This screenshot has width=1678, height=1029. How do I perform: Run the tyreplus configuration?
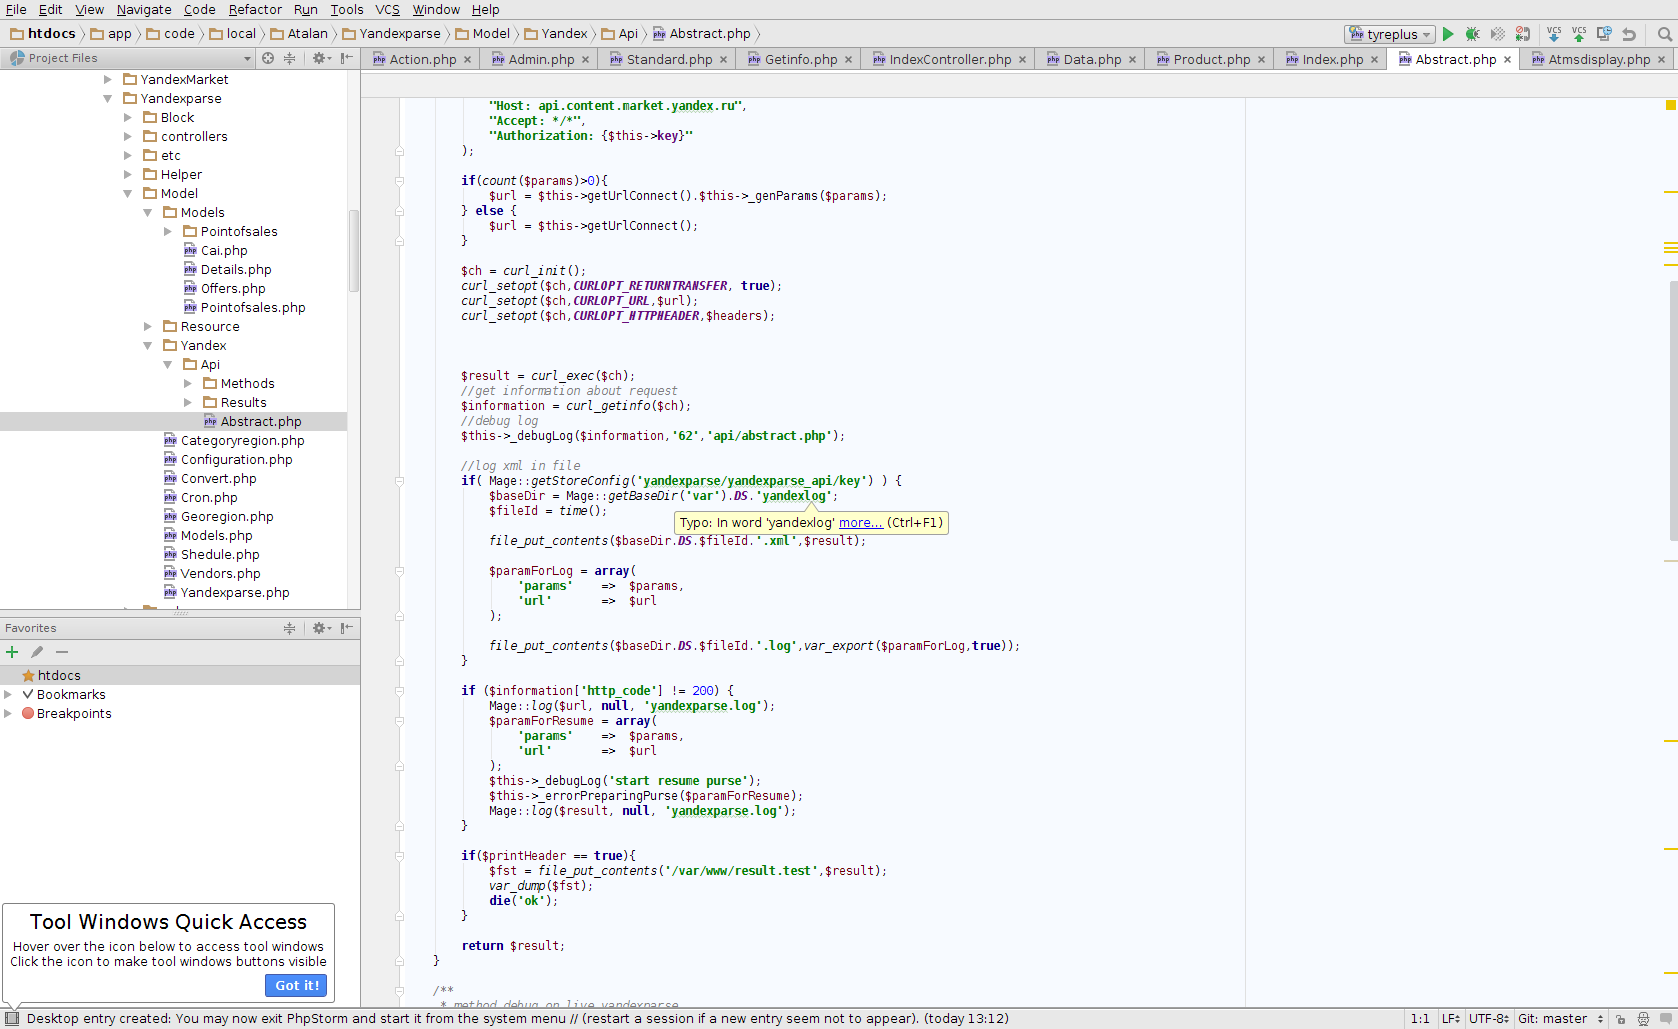(x=1448, y=34)
